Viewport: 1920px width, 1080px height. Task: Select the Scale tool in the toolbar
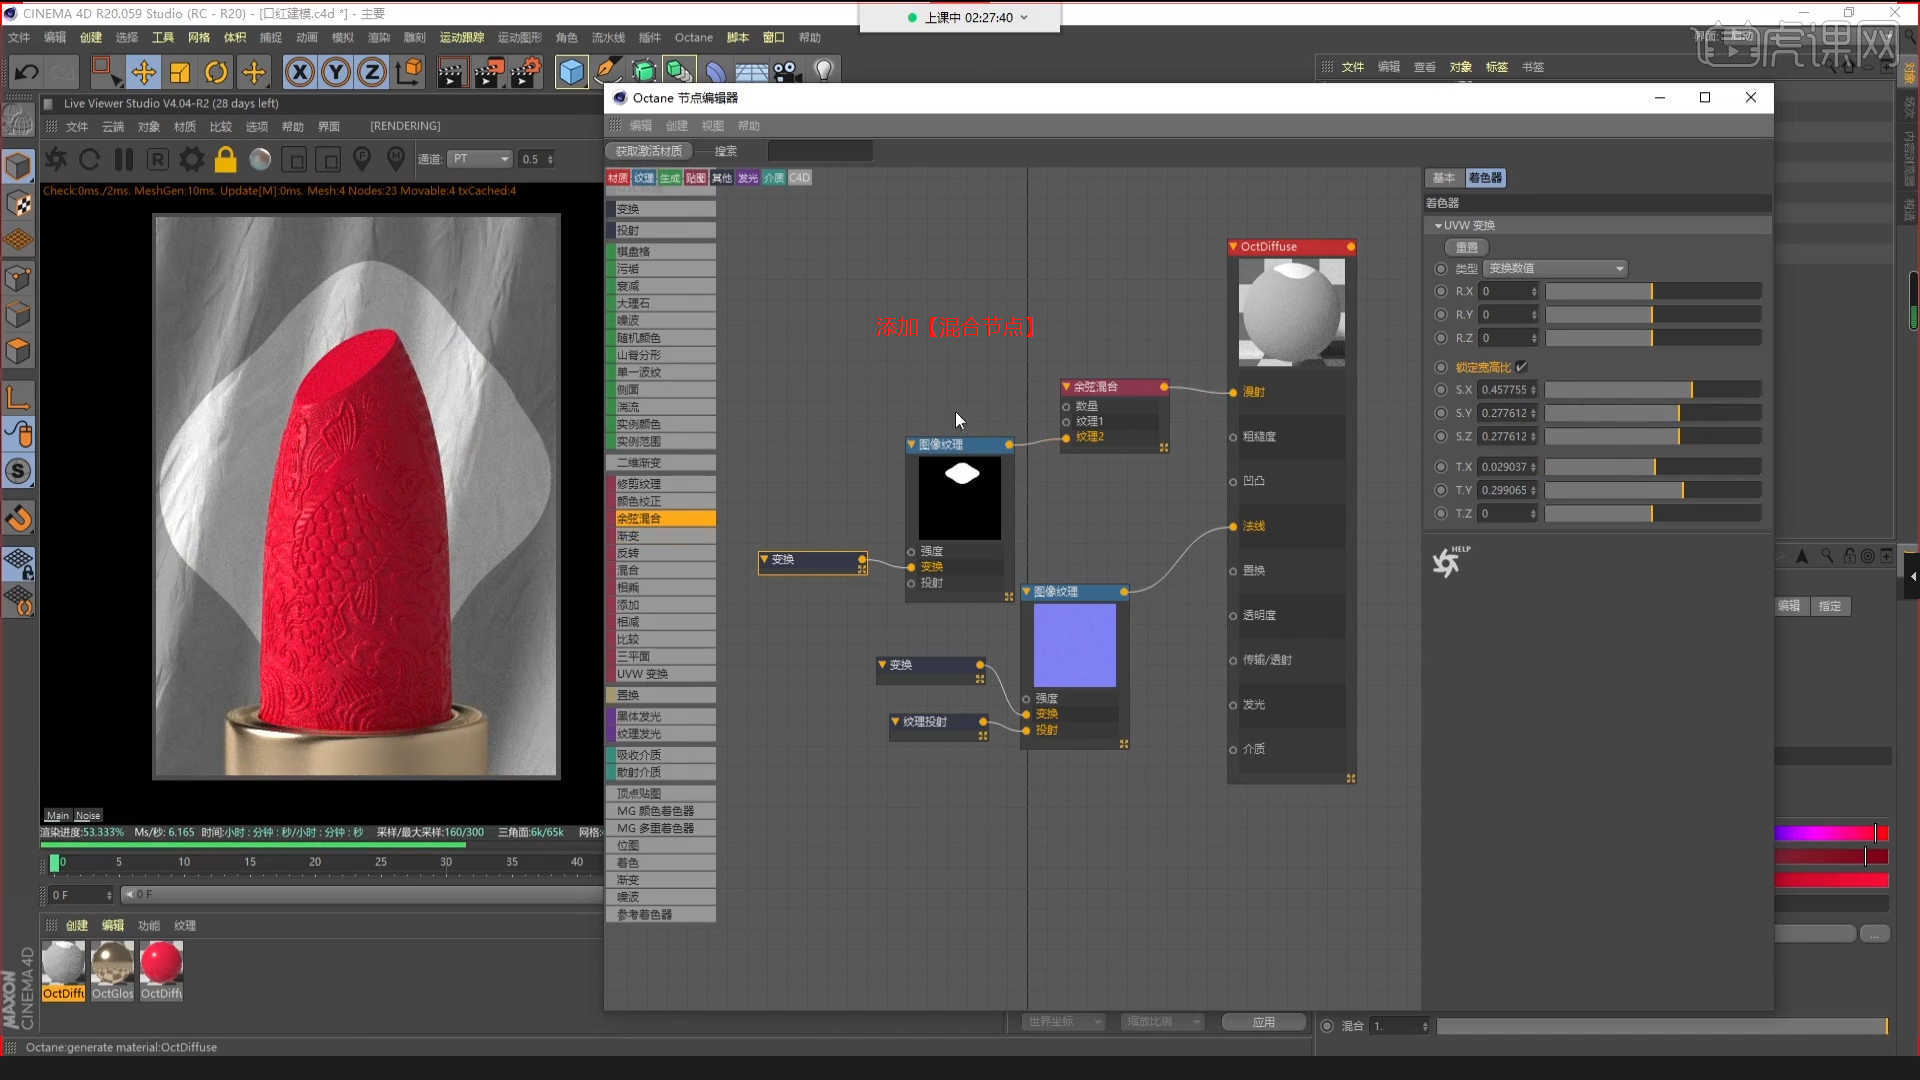tap(180, 72)
